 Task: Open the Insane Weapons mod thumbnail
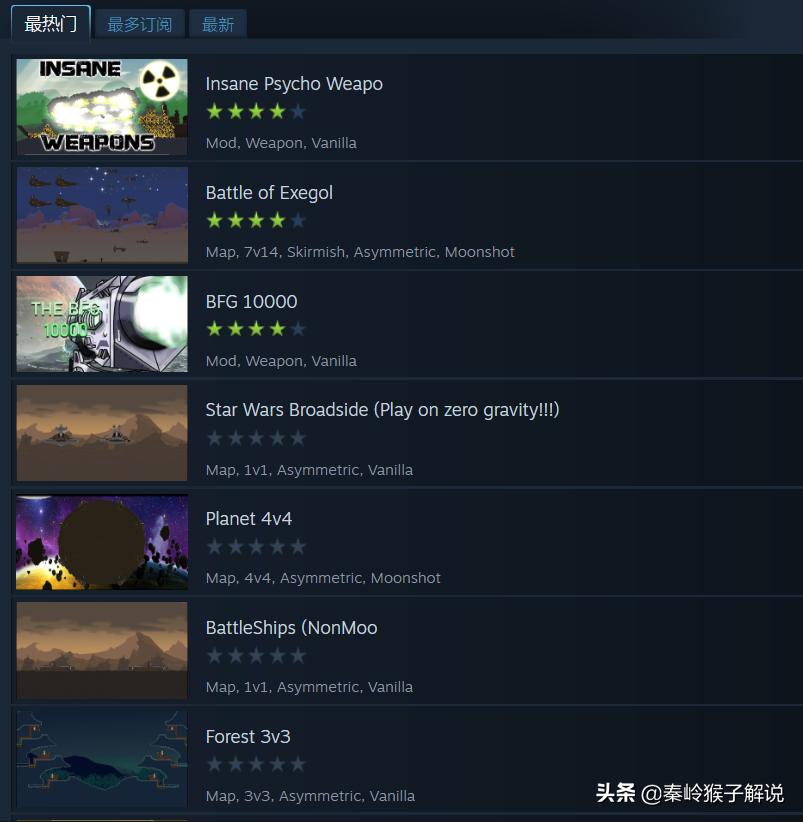pyautogui.click(x=102, y=106)
